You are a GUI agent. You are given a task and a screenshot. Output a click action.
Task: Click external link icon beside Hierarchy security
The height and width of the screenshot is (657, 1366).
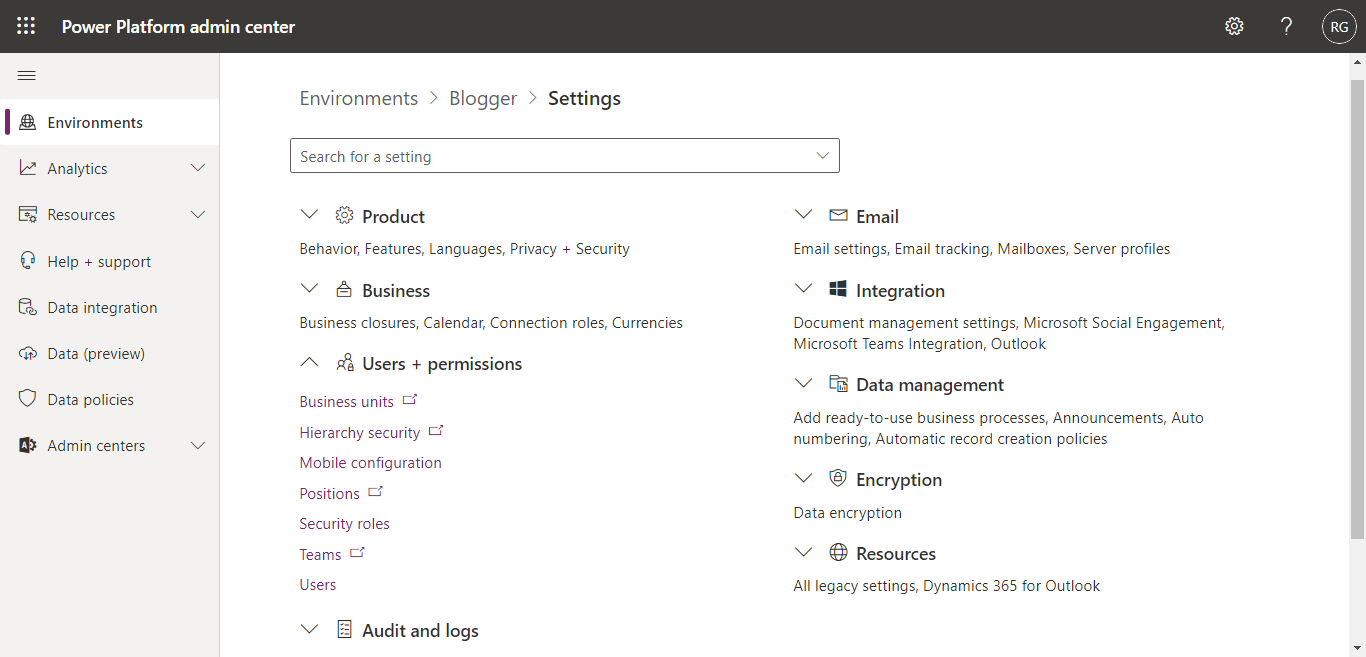pos(435,431)
